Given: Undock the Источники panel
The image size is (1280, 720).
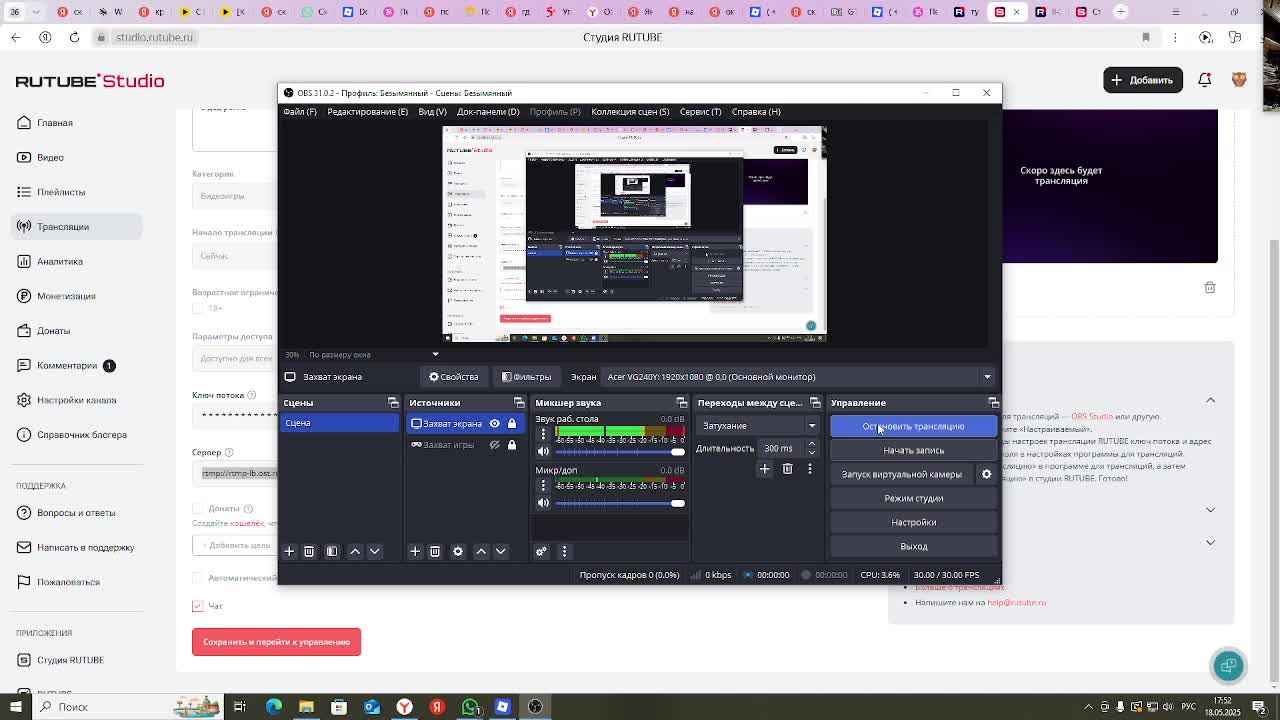Looking at the screenshot, I should [519, 403].
